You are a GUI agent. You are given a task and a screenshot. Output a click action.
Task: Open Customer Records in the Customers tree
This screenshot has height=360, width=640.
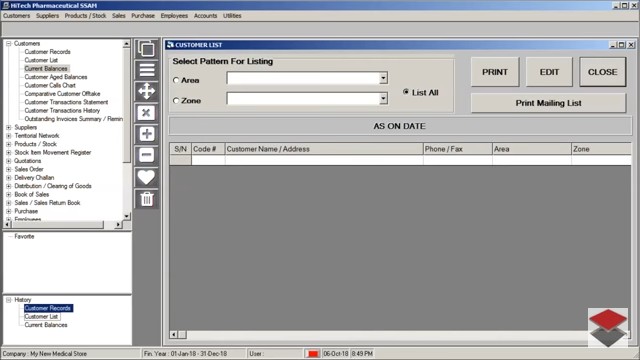coord(47,52)
